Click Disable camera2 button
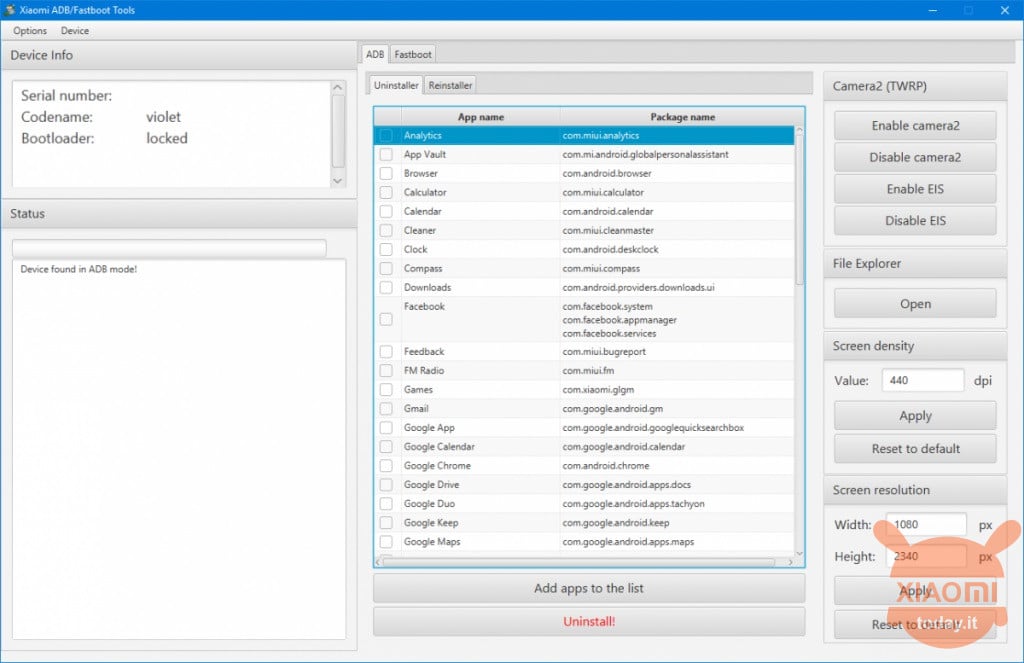This screenshot has width=1024, height=663. click(x=915, y=157)
